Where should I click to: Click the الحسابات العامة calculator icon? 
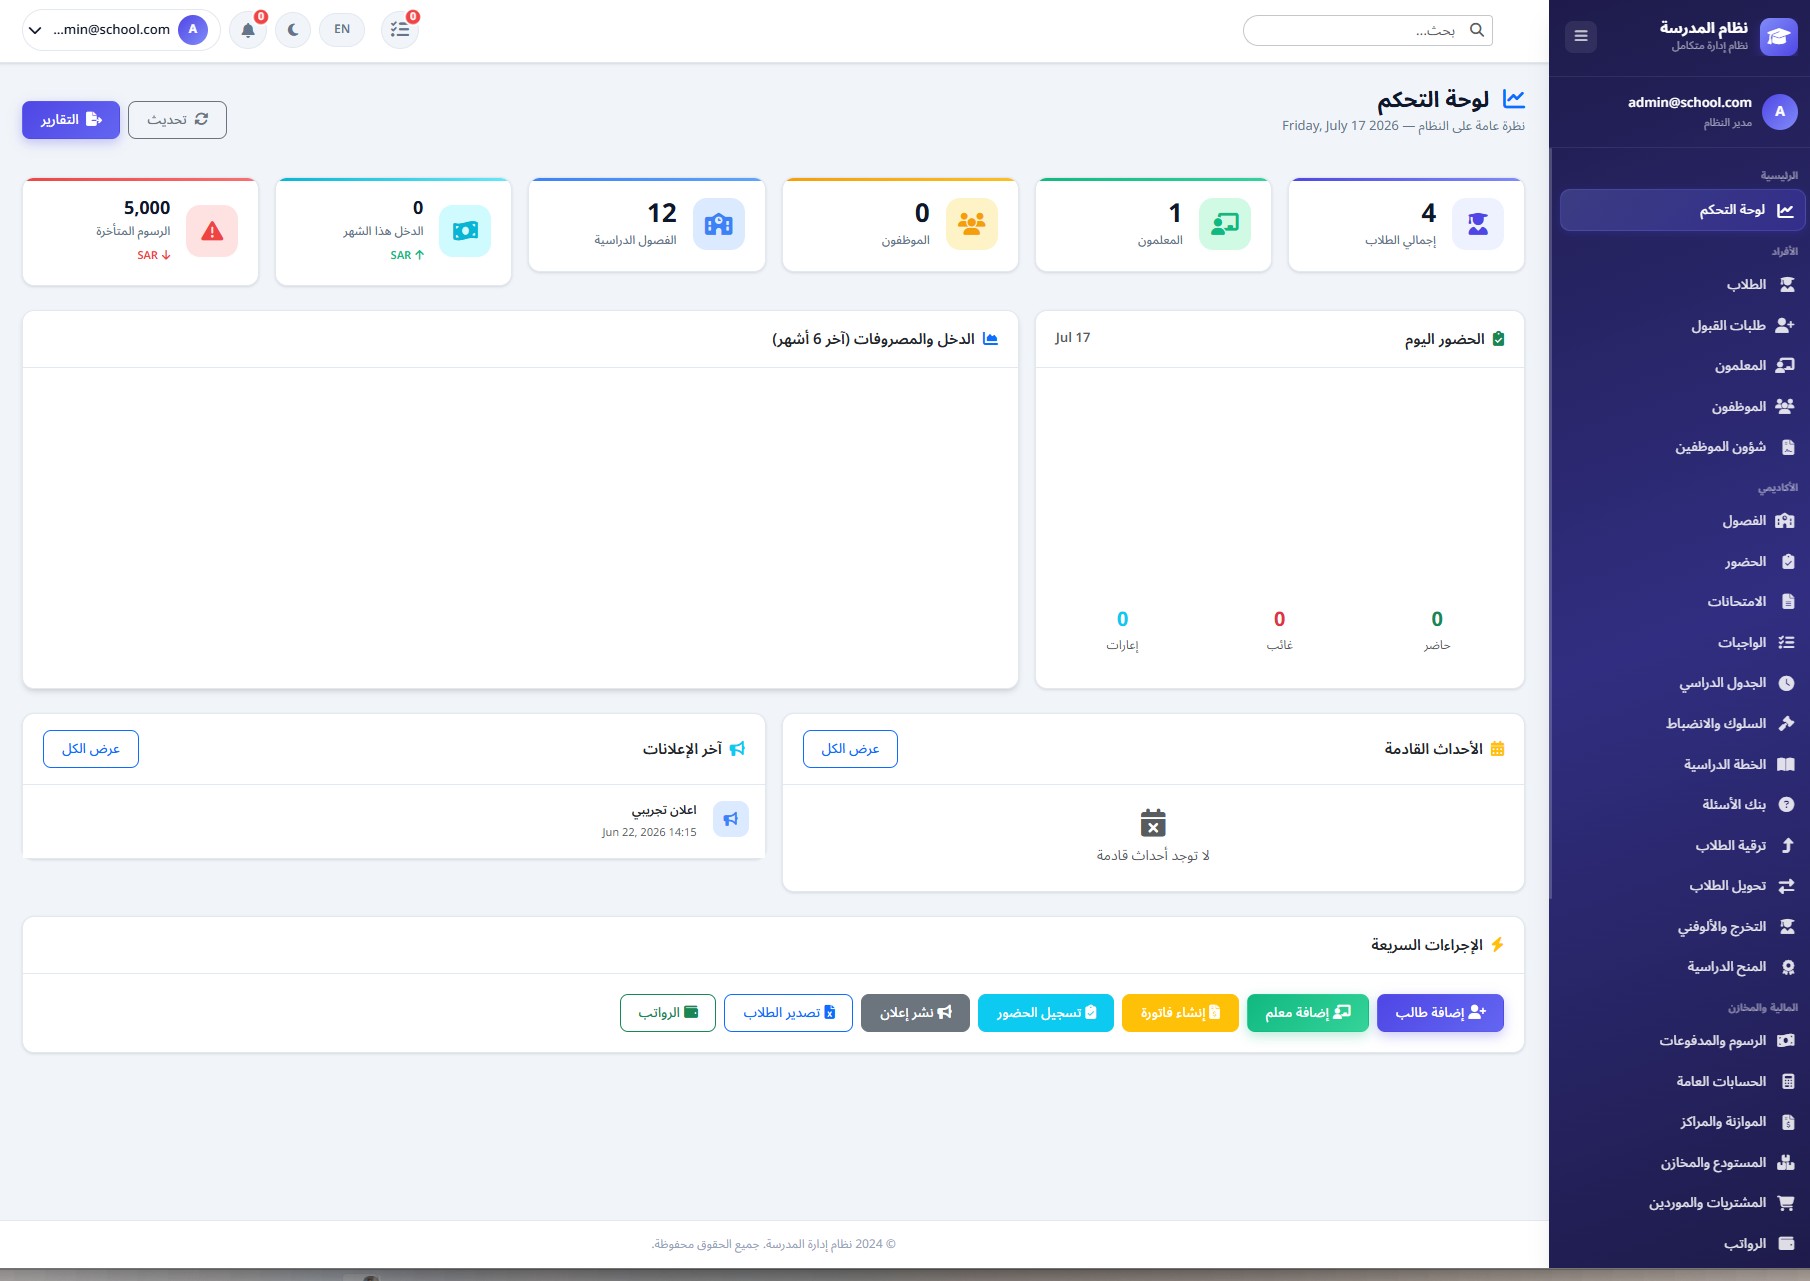(x=1787, y=1082)
